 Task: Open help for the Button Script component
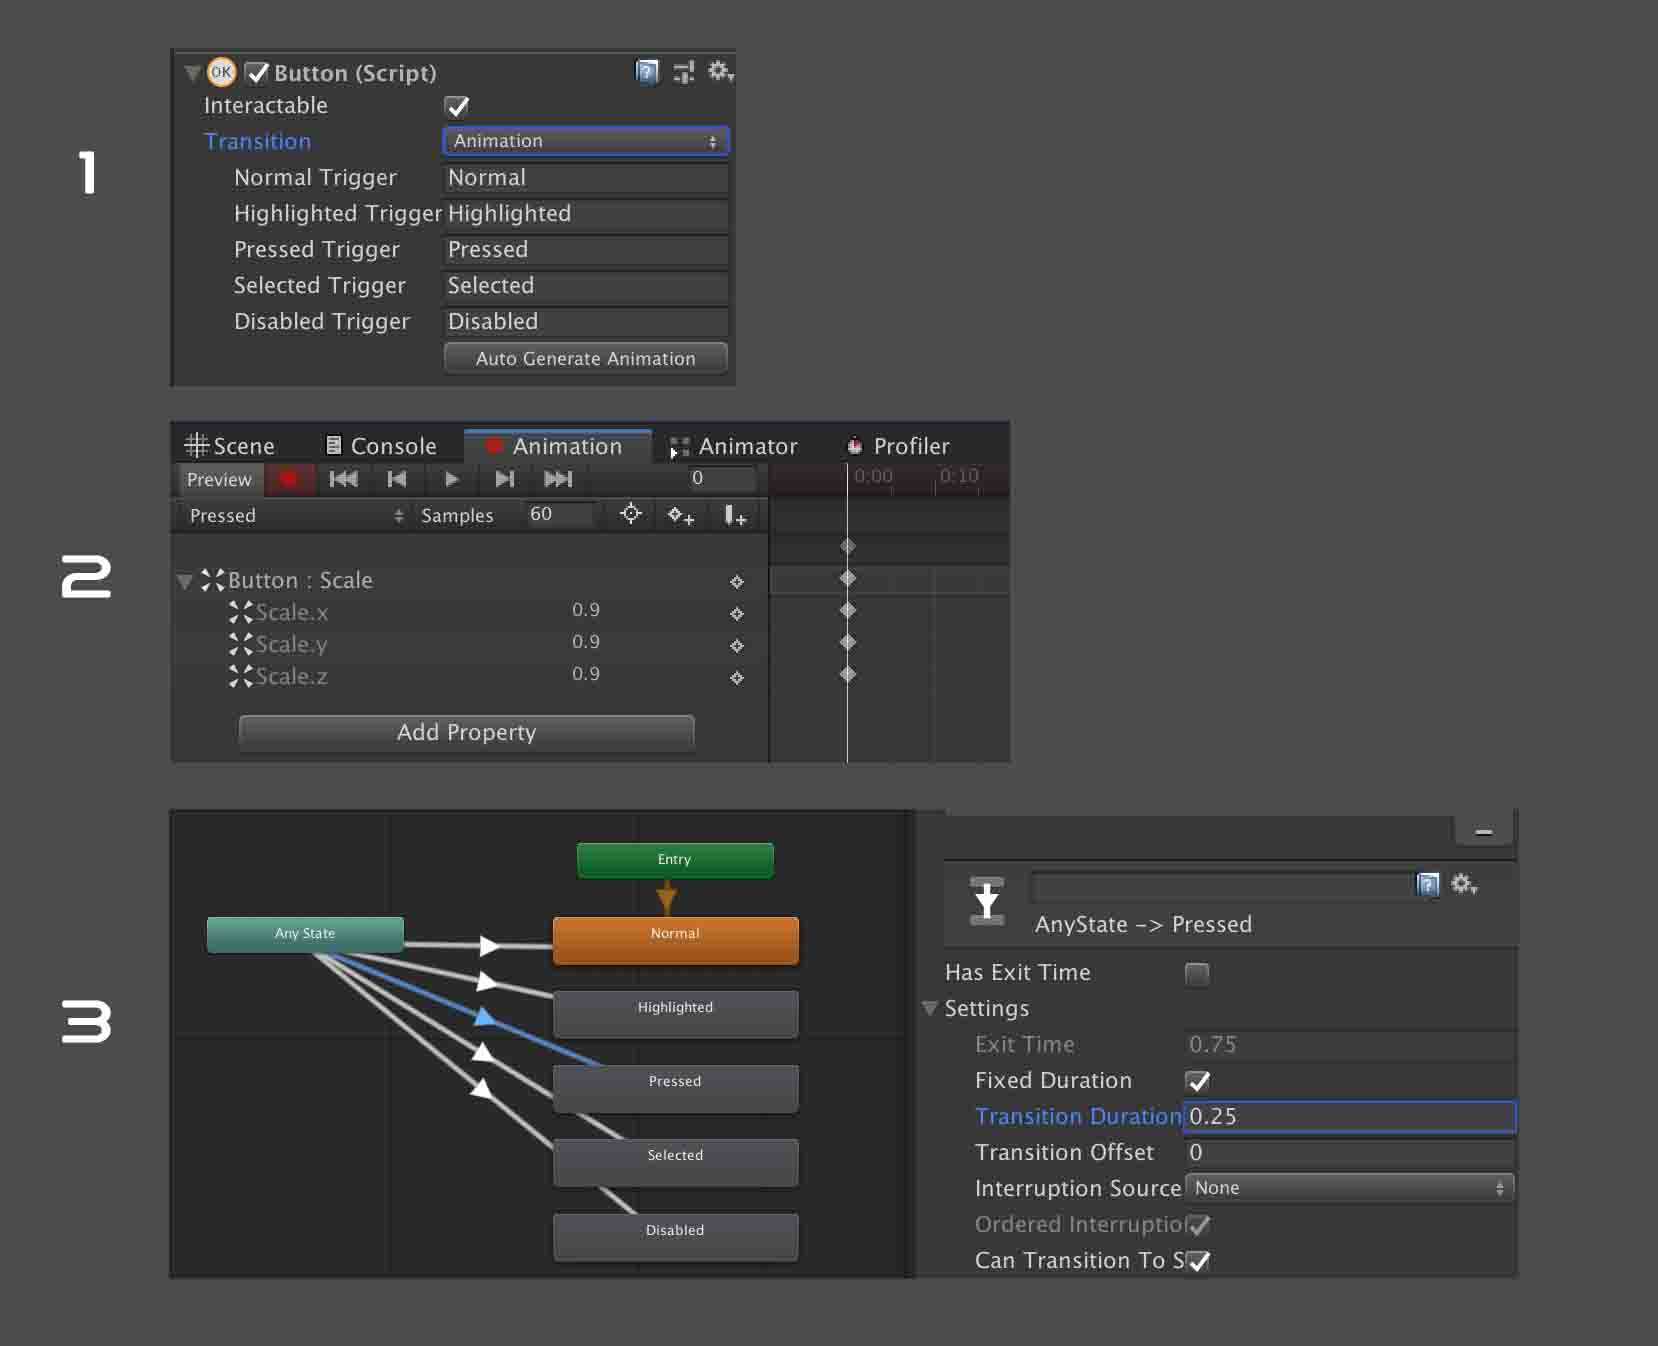[x=647, y=72]
